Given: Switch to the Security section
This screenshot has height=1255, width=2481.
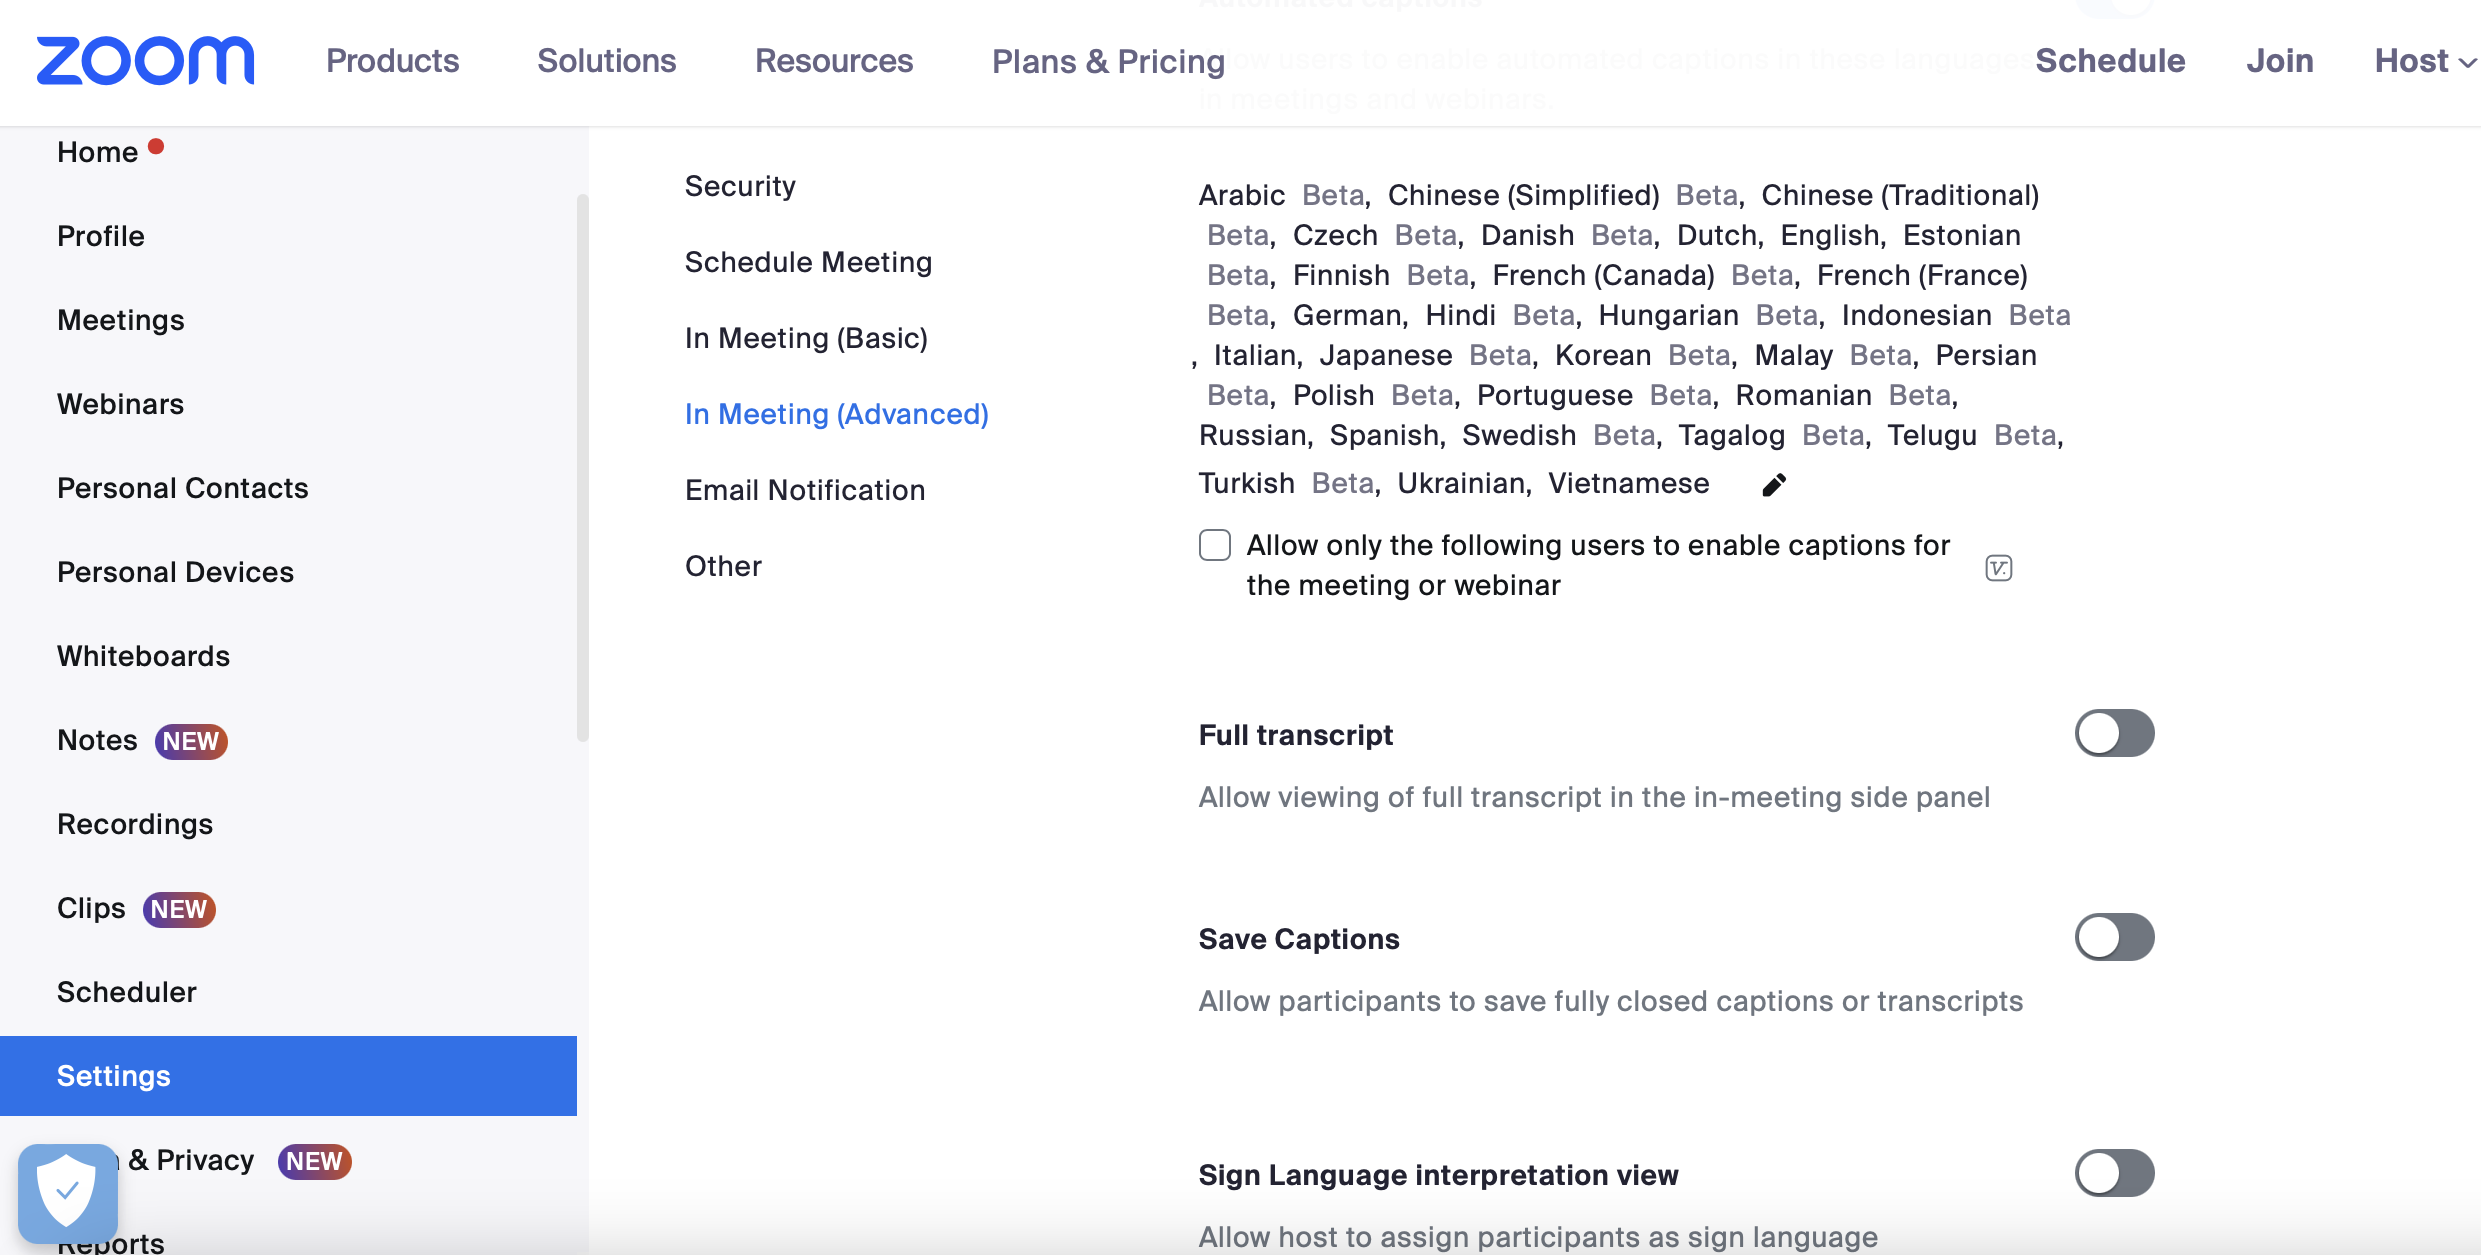Looking at the screenshot, I should [x=739, y=185].
